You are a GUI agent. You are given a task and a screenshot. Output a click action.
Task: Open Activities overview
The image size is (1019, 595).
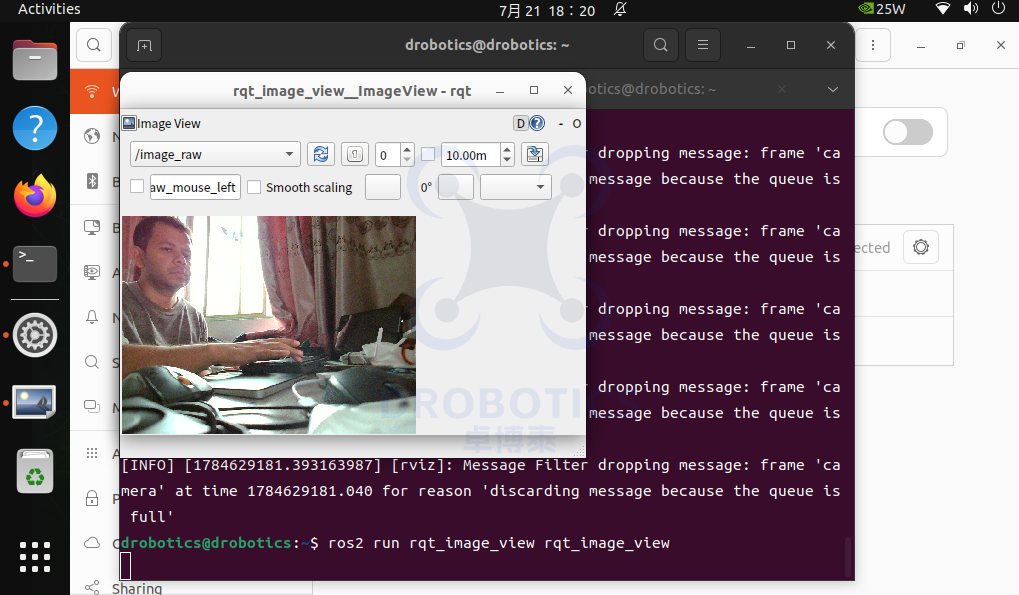tap(49, 9)
